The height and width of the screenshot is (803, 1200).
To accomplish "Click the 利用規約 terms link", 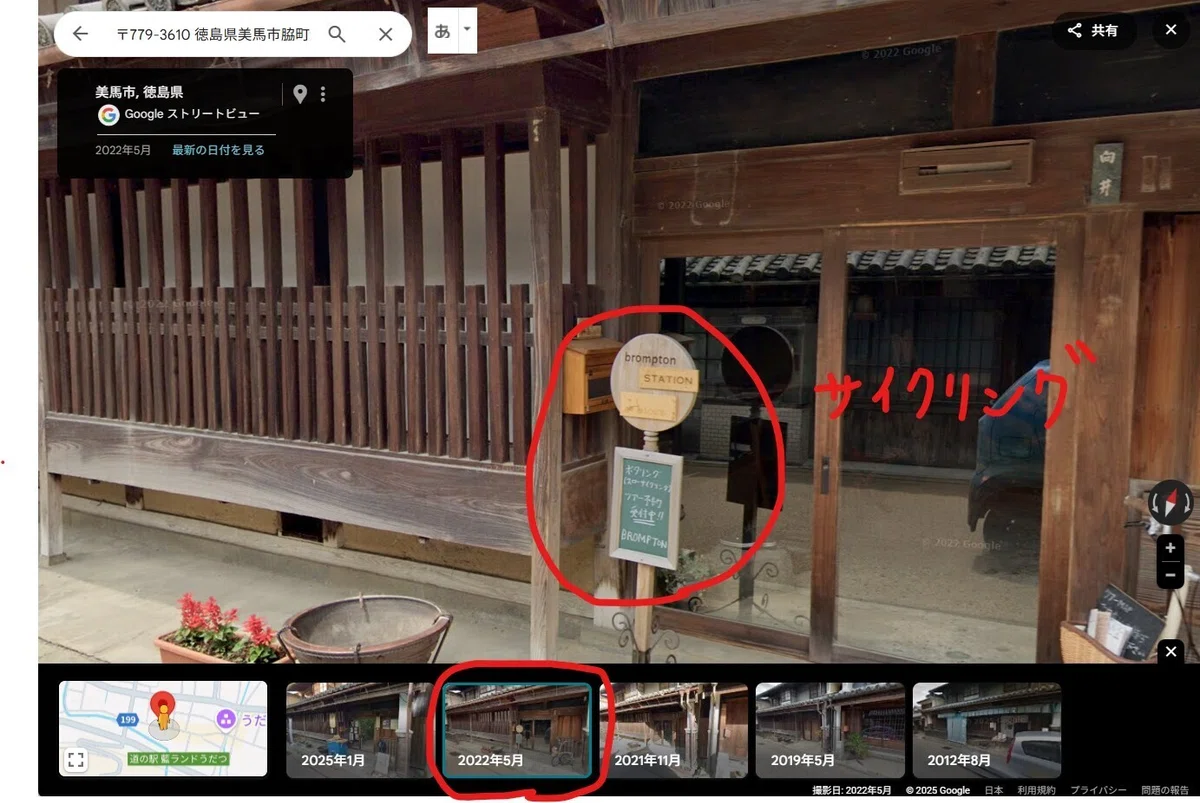I will coord(1035,790).
